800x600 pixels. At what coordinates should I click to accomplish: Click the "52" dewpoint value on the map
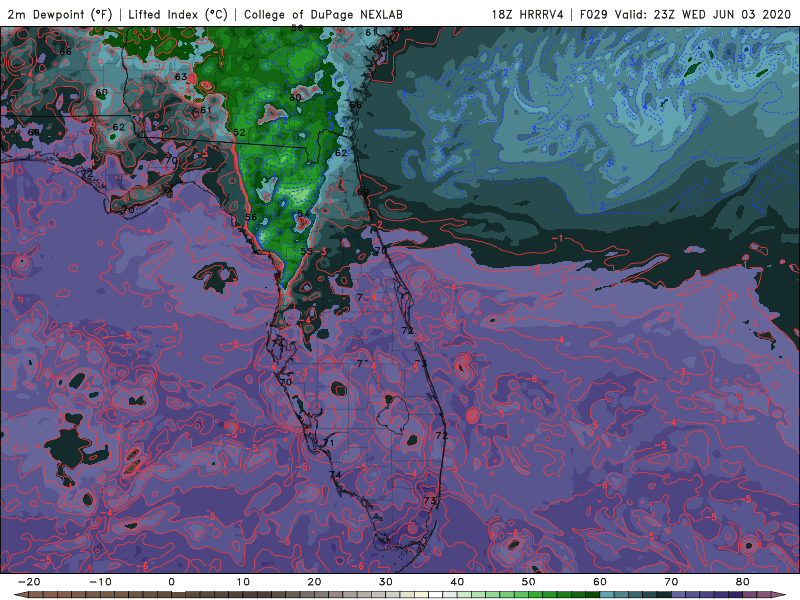(239, 132)
